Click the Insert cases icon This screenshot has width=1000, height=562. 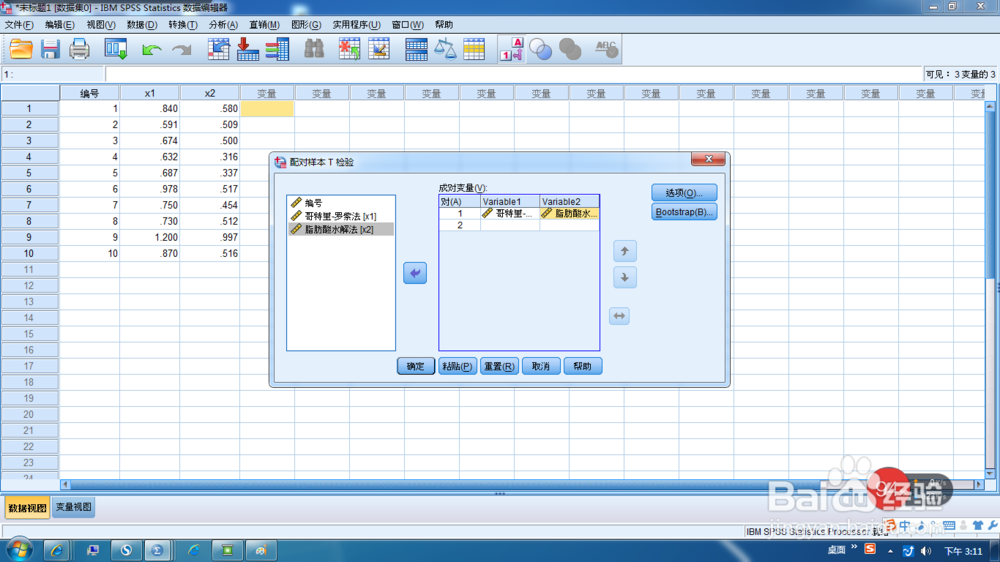(x=349, y=49)
